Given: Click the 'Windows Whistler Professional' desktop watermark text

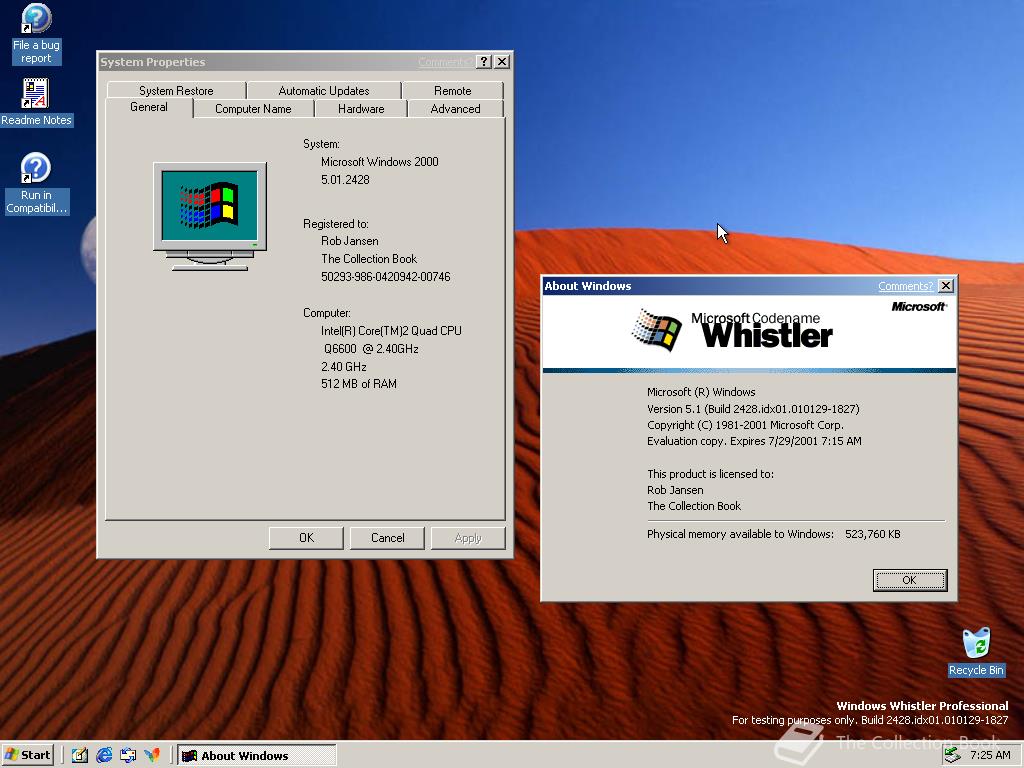Looking at the screenshot, I should click(922, 706).
